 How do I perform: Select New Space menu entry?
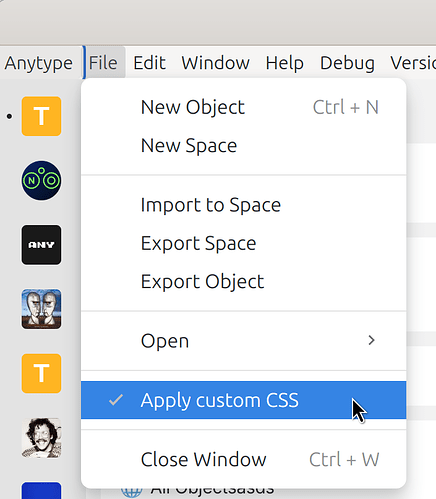(x=243, y=146)
